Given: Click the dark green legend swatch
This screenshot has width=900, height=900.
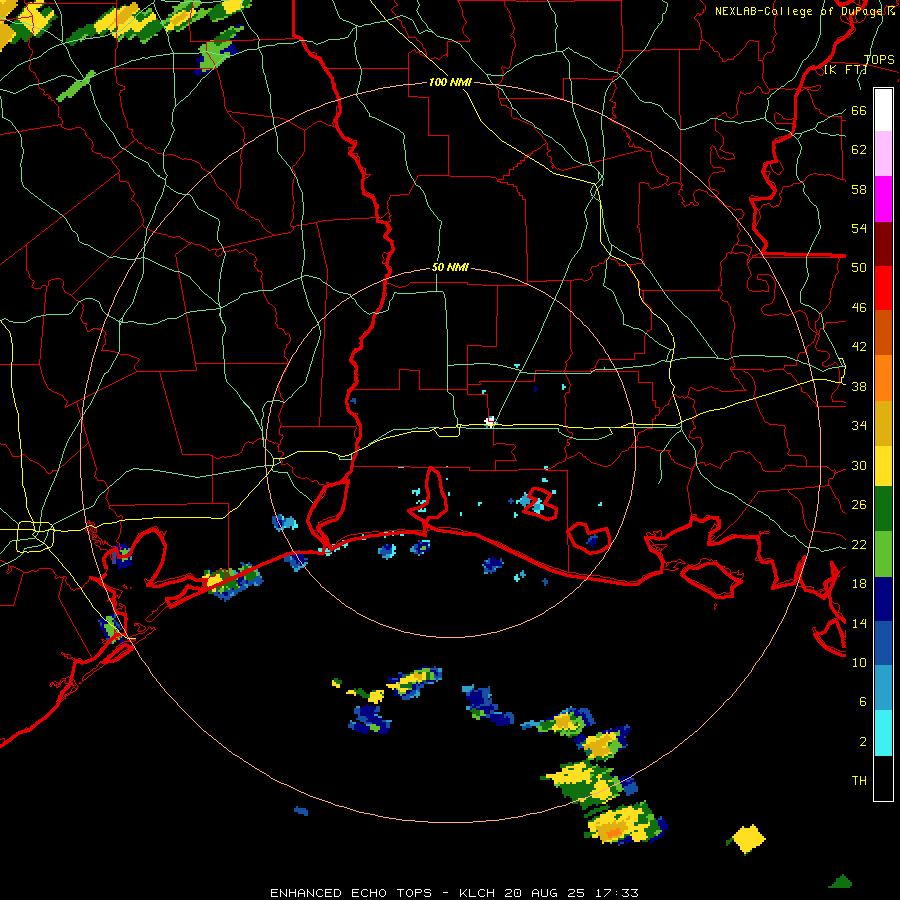Looking at the screenshot, I should pos(883,509).
